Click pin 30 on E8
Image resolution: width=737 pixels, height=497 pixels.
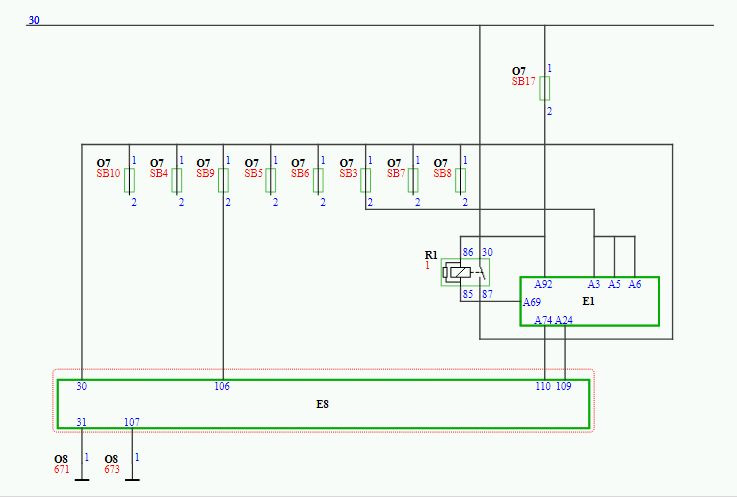(x=81, y=386)
